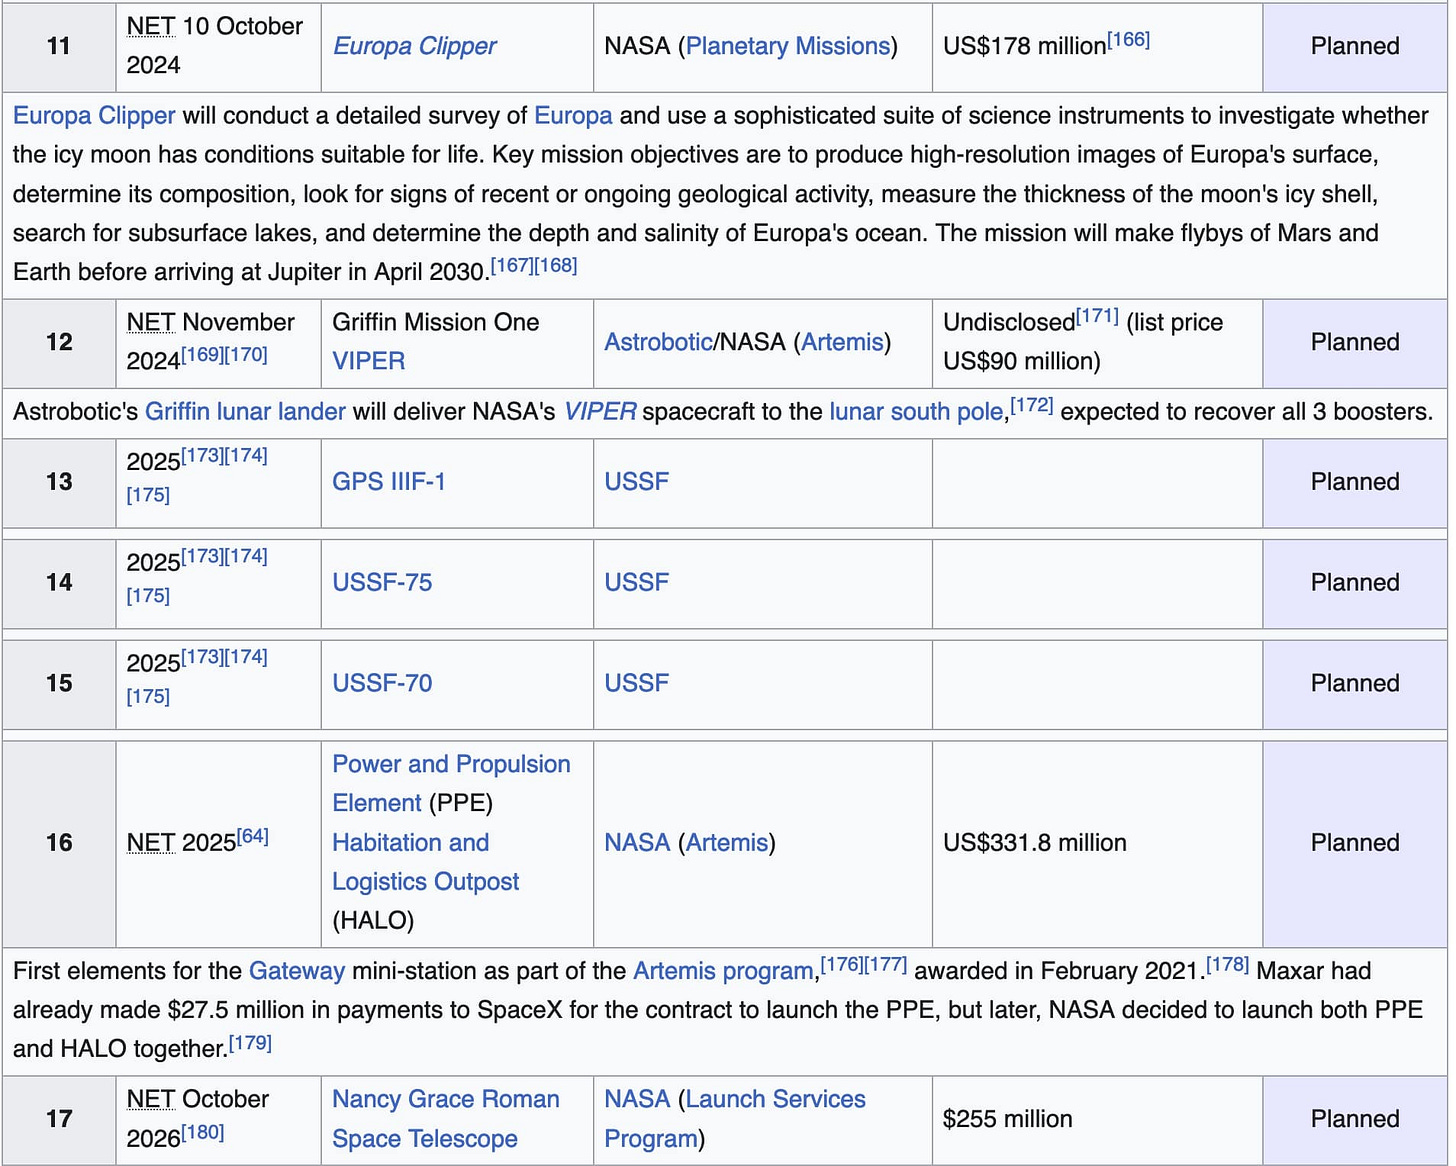Follow the NASA link in row 17
The height and width of the screenshot is (1166, 1456).
click(x=637, y=1099)
